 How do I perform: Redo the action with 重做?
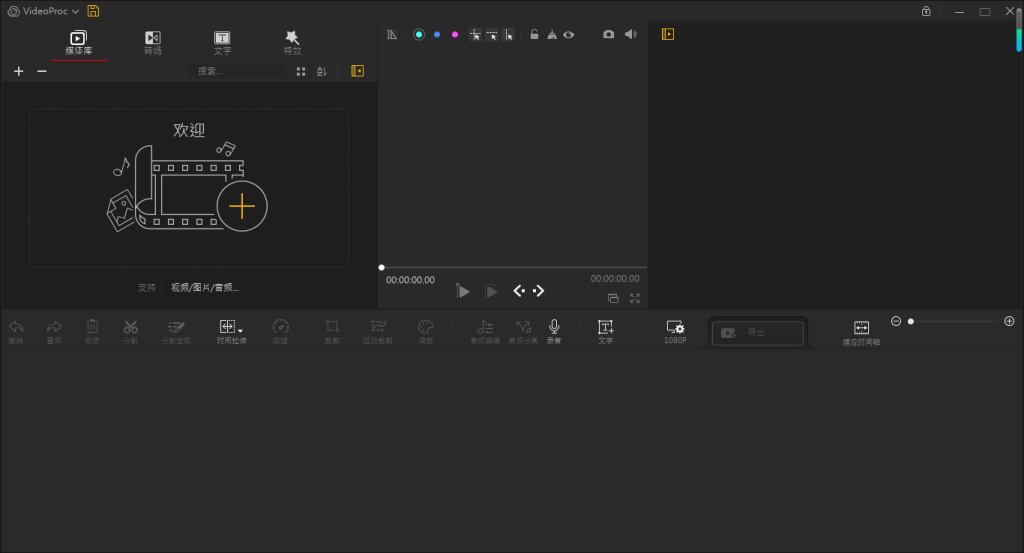[x=54, y=331]
